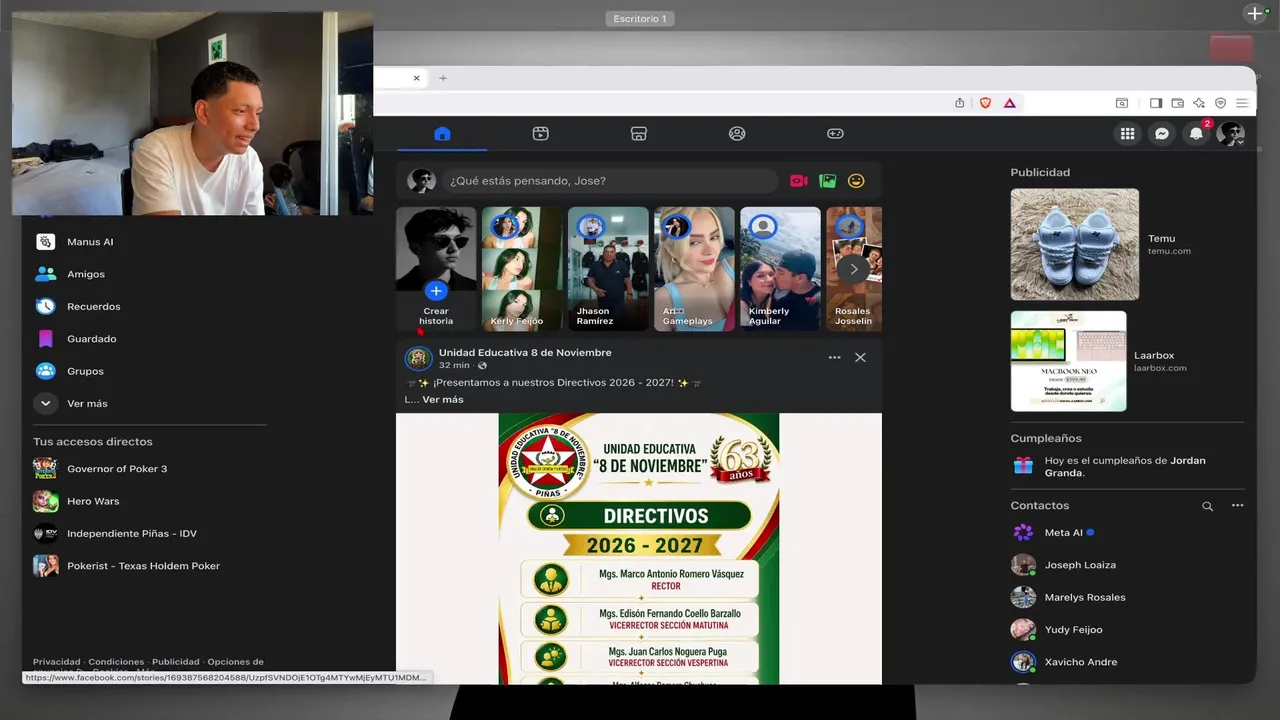The width and height of the screenshot is (1280, 720).
Task: Open notifications bell
Action: click(1196, 133)
